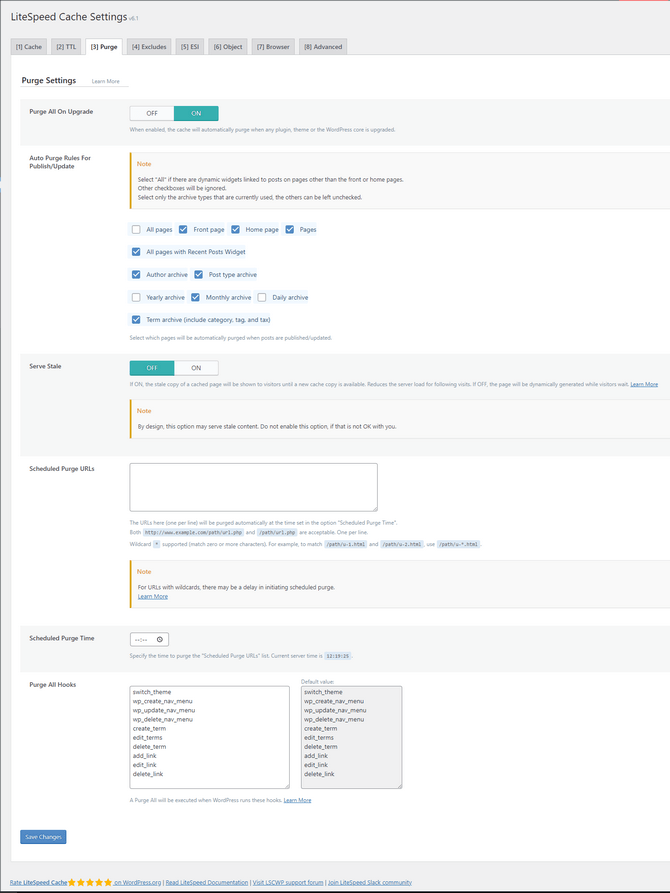Click inside the Scheduled Purge URLs textarea
Screen dimensions: 670x893
tap(253, 487)
